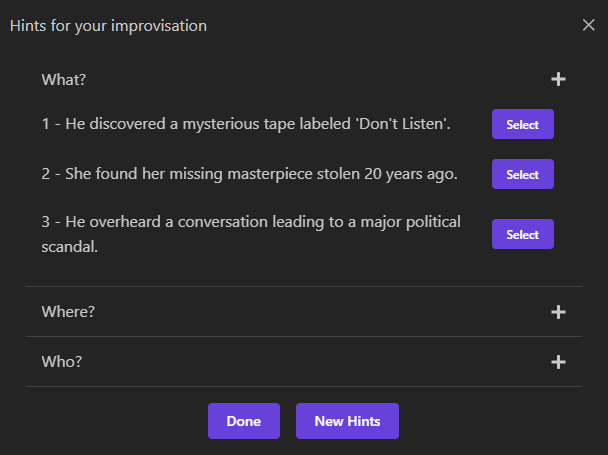The width and height of the screenshot is (608, 455).
Task: Click the quoted 'Don't Listen' label text
Action: [402, 124]
